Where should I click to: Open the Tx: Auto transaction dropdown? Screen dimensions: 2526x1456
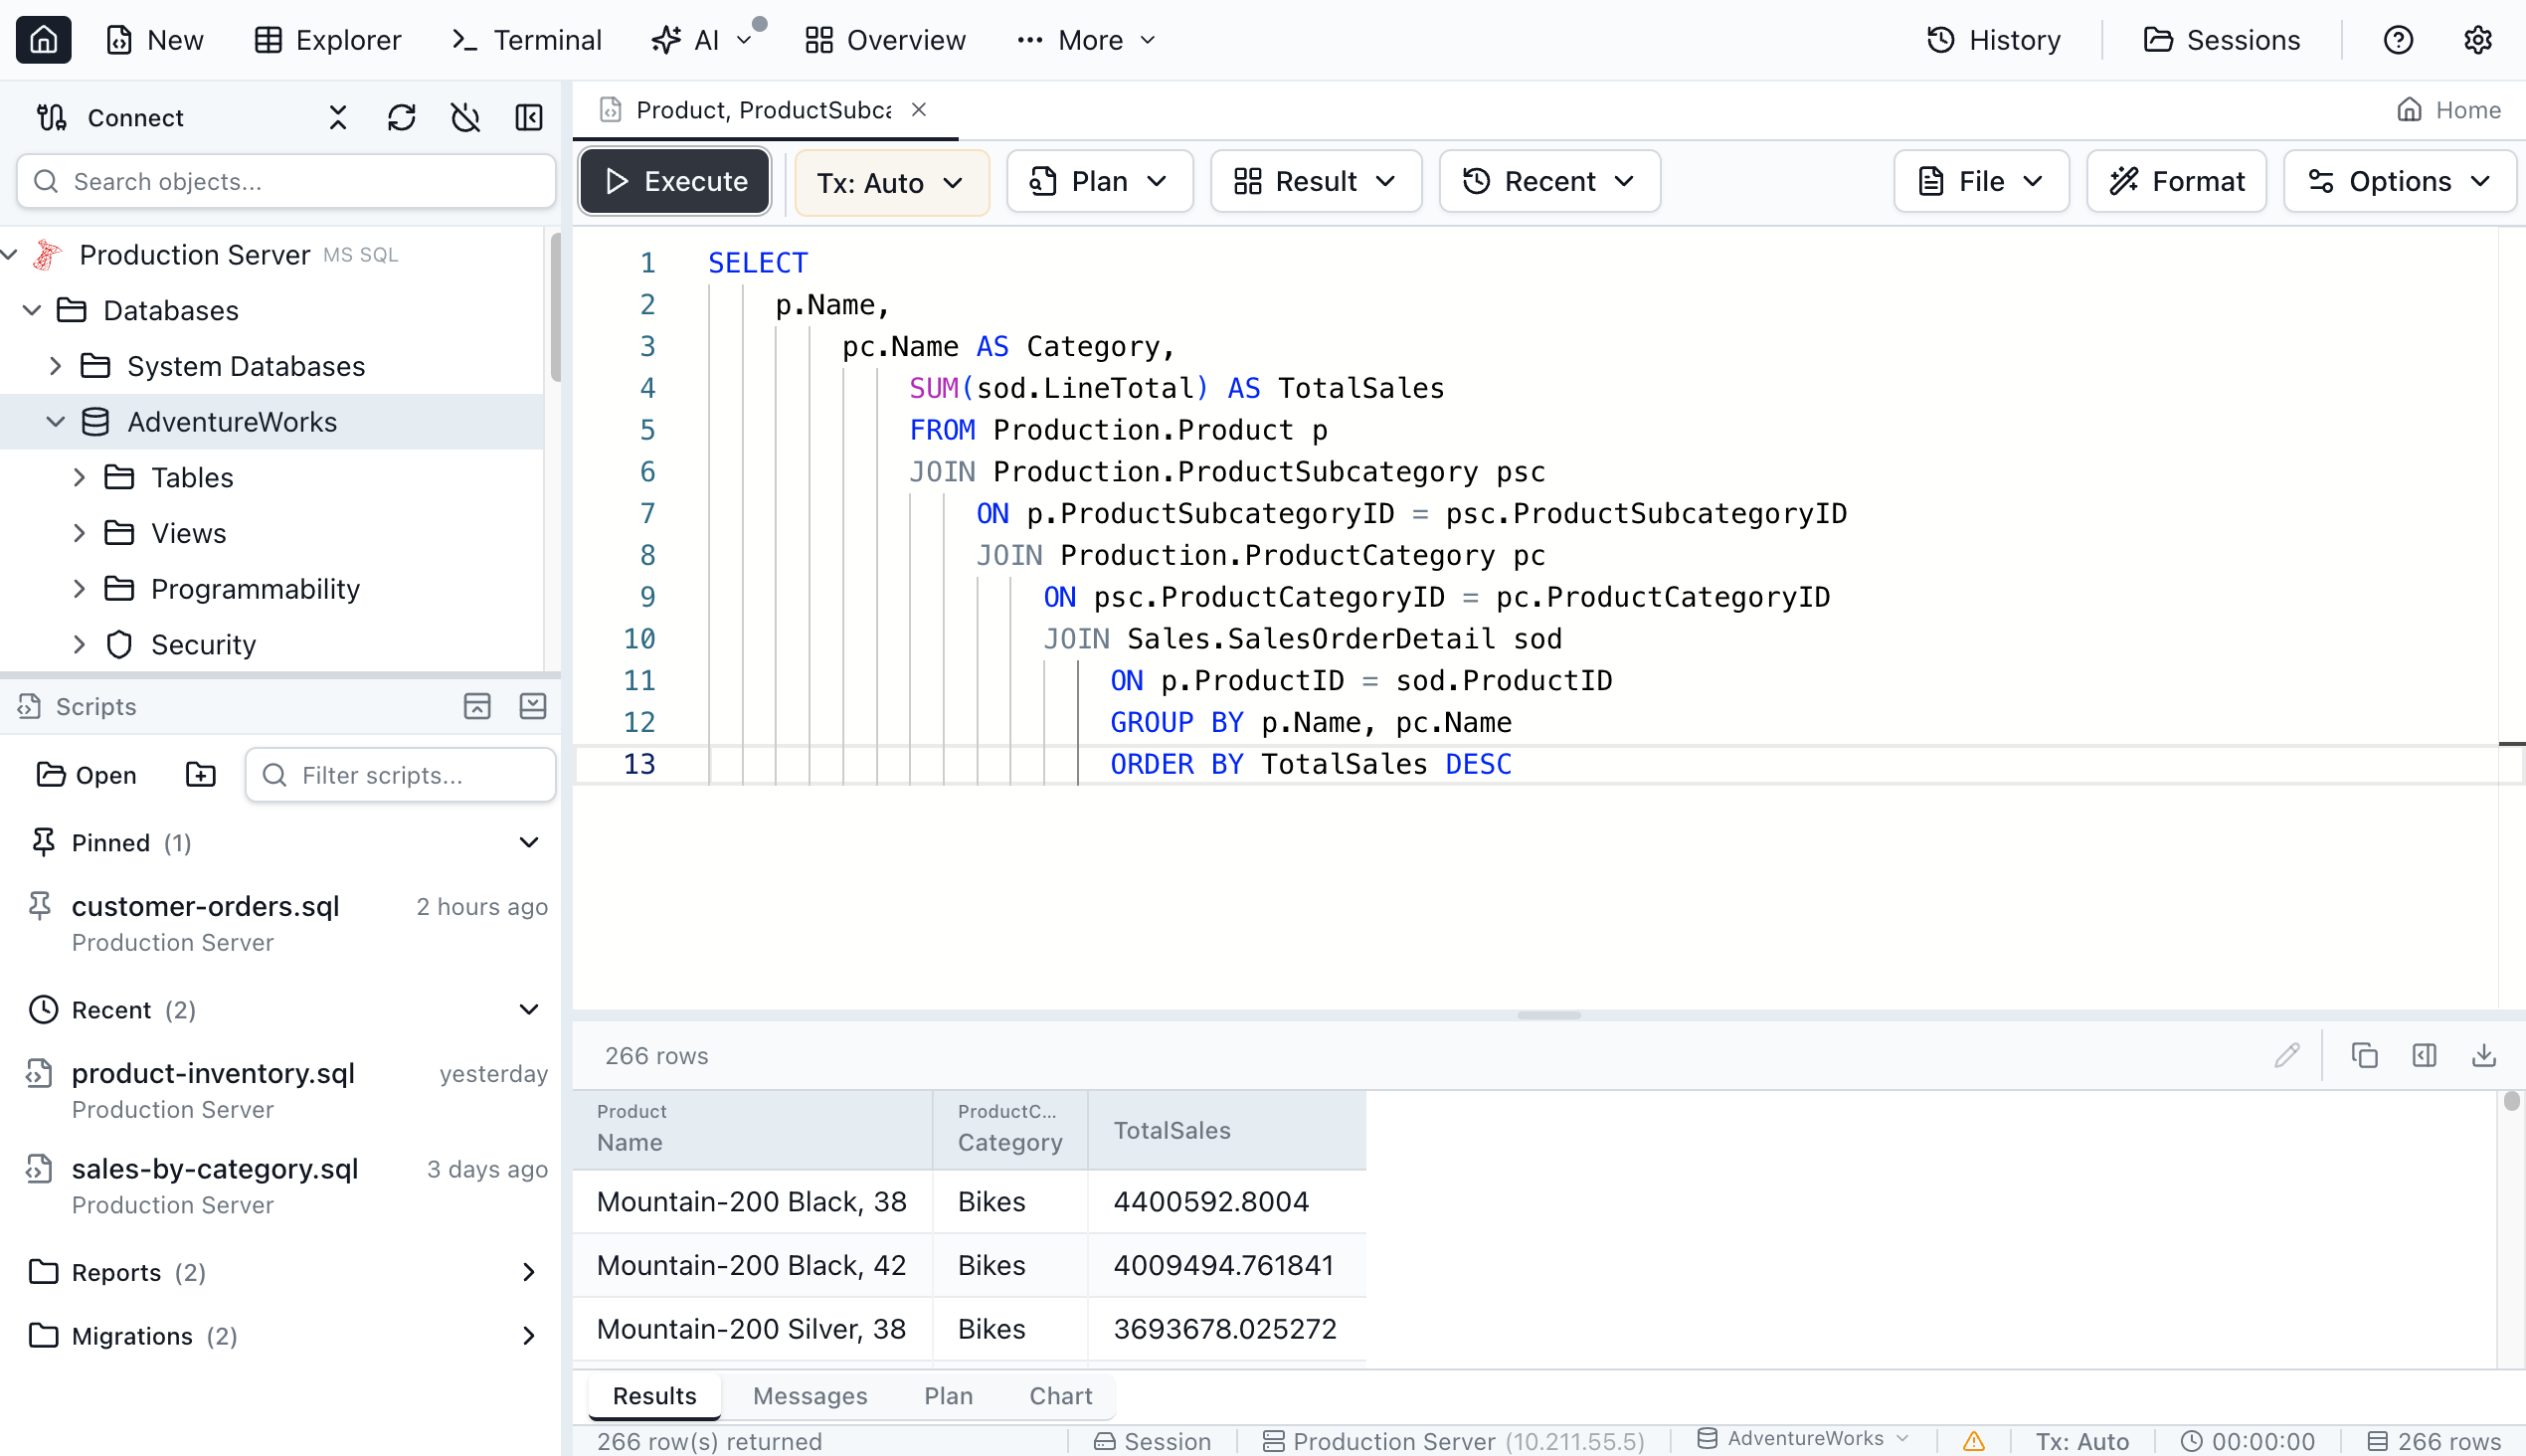(892, 182)
